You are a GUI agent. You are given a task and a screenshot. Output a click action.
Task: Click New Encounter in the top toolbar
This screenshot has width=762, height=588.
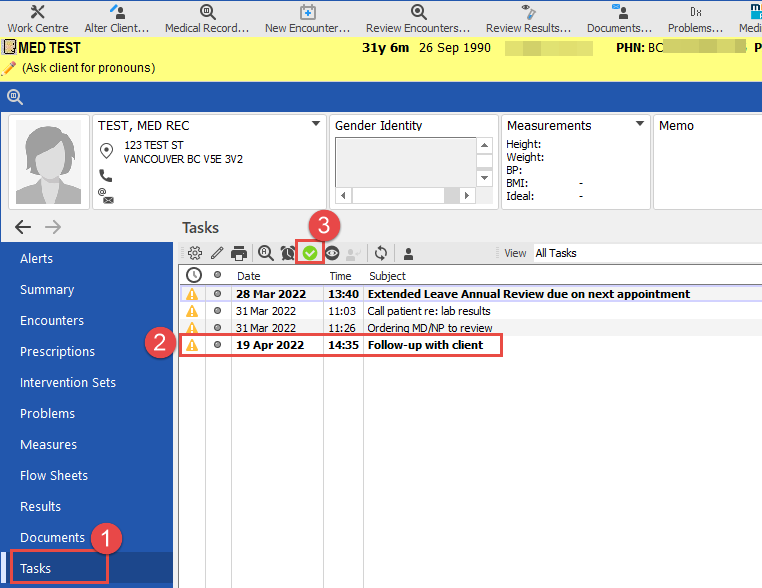coord(307,18)
